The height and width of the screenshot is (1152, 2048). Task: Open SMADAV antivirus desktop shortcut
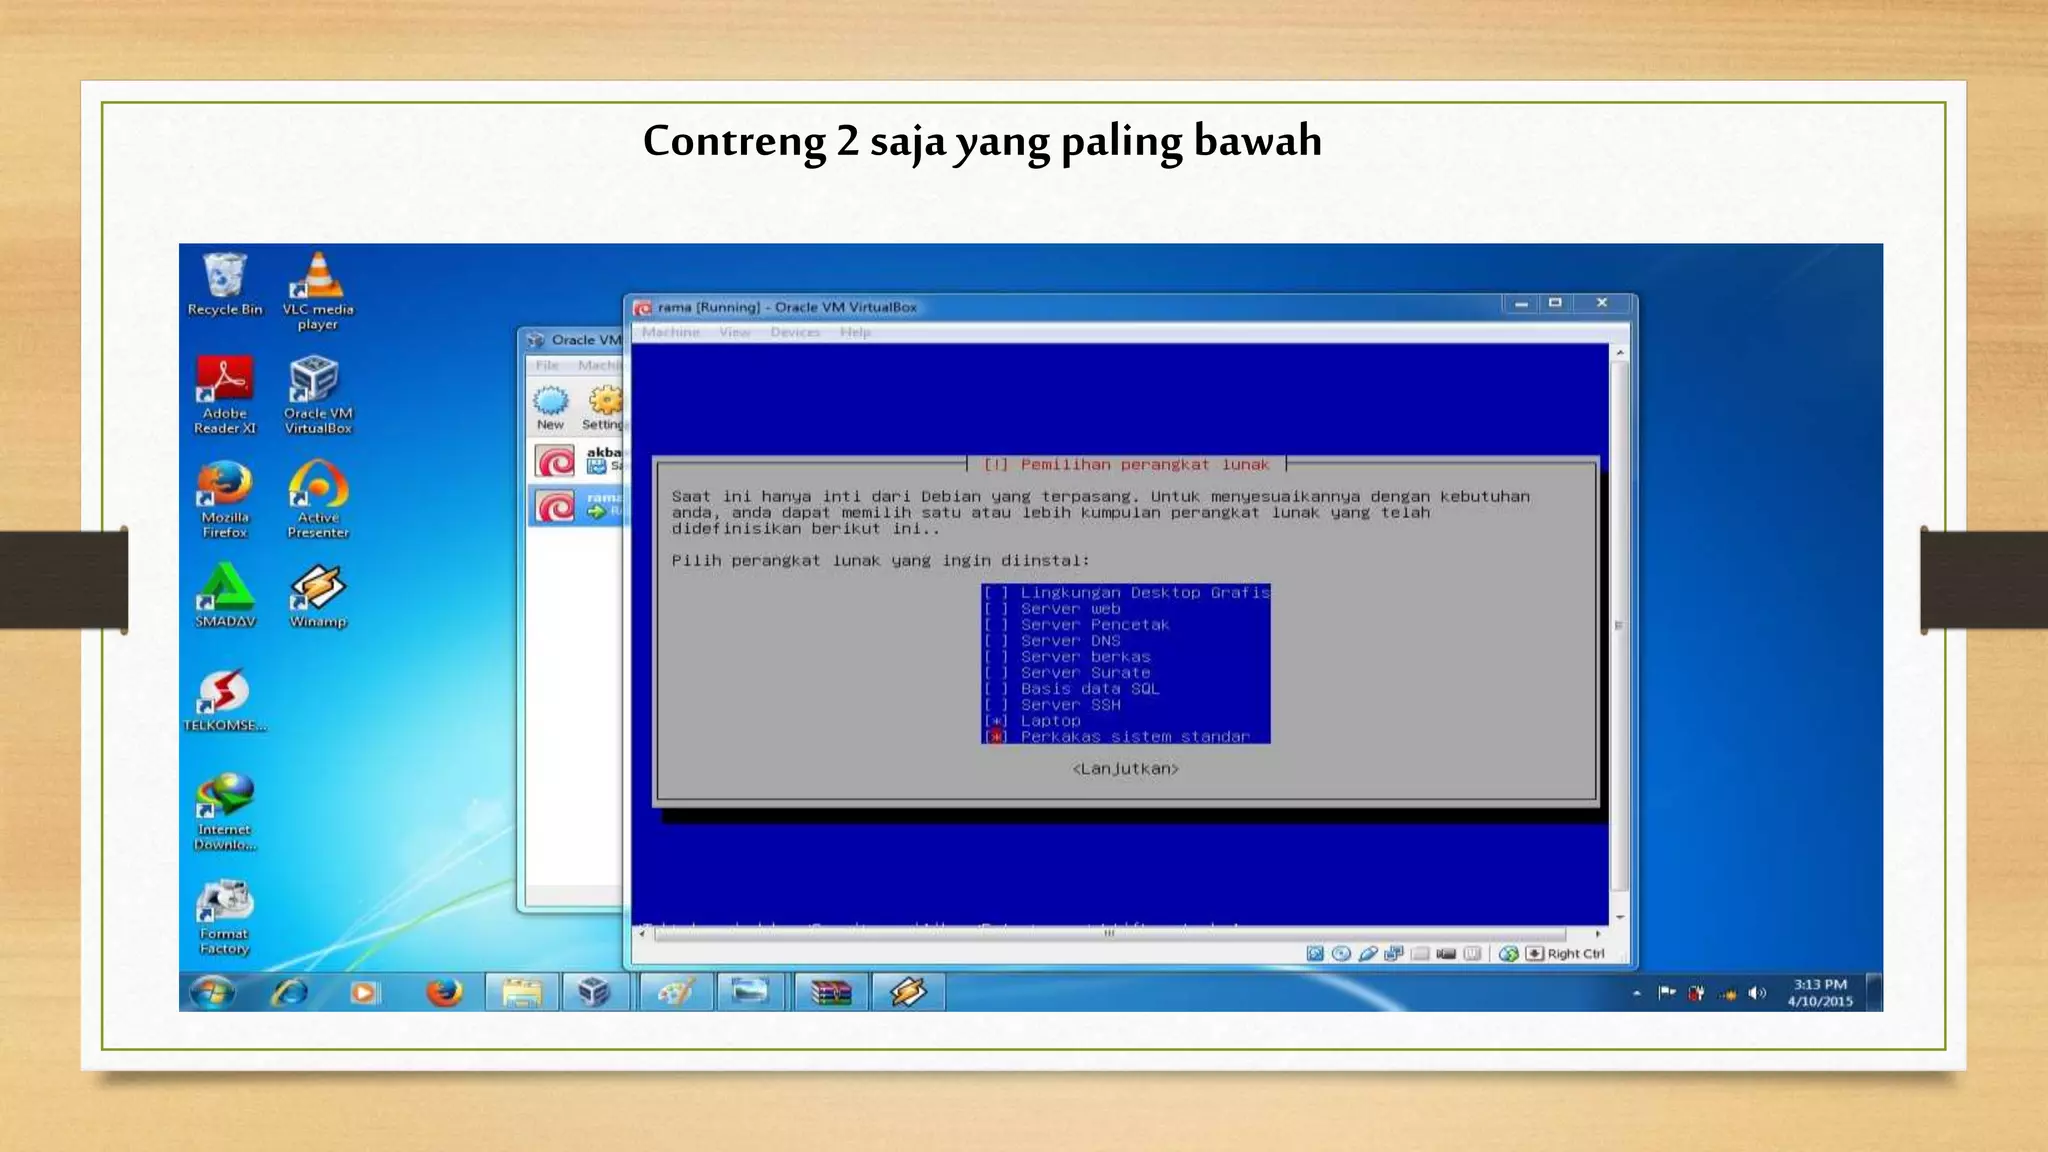224,594
